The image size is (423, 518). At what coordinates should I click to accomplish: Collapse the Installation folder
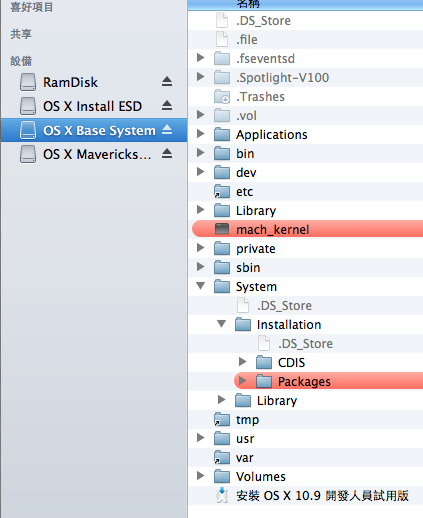(221, 324)
